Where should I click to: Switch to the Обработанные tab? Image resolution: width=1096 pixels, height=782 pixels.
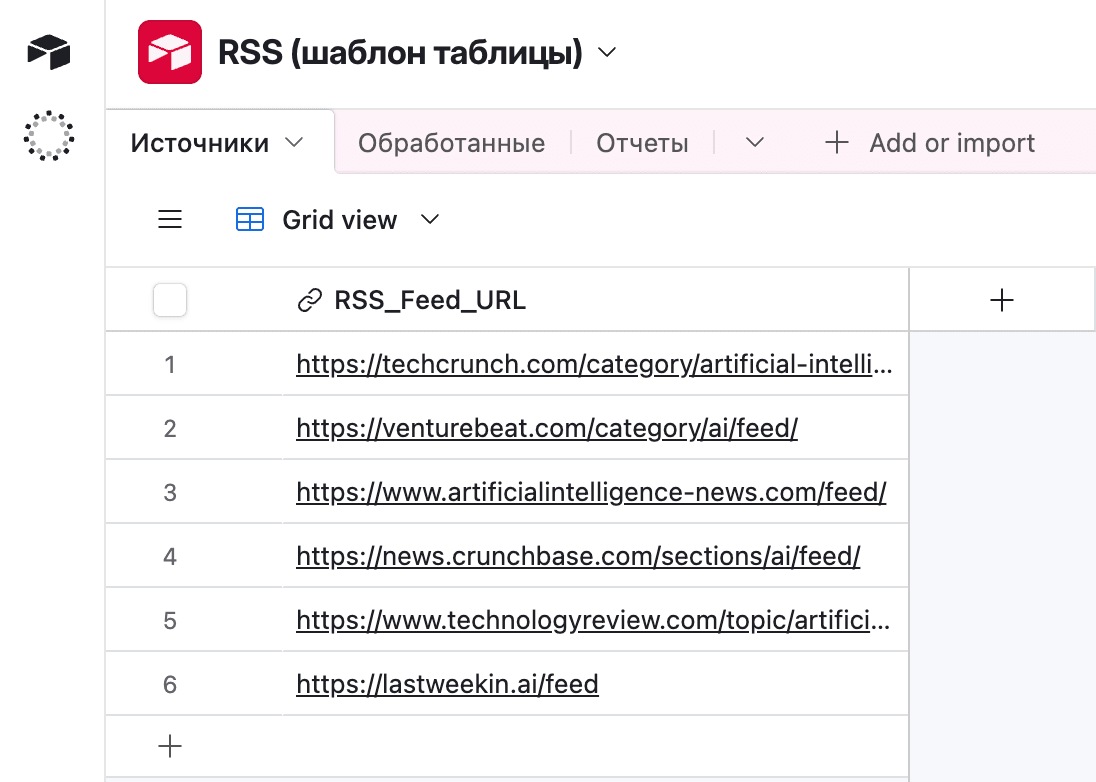(x=452, y=142)
